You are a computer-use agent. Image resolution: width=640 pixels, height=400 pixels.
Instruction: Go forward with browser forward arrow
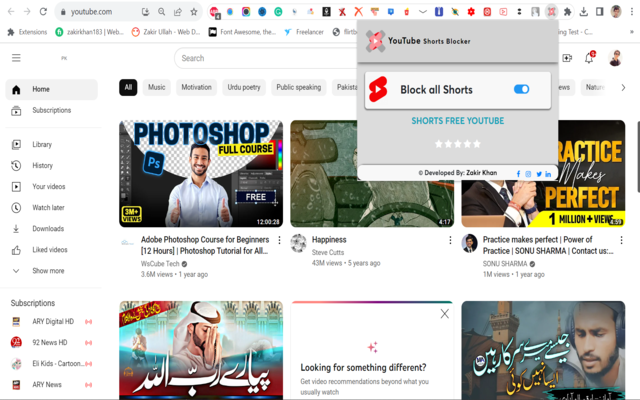click(27, 12)
